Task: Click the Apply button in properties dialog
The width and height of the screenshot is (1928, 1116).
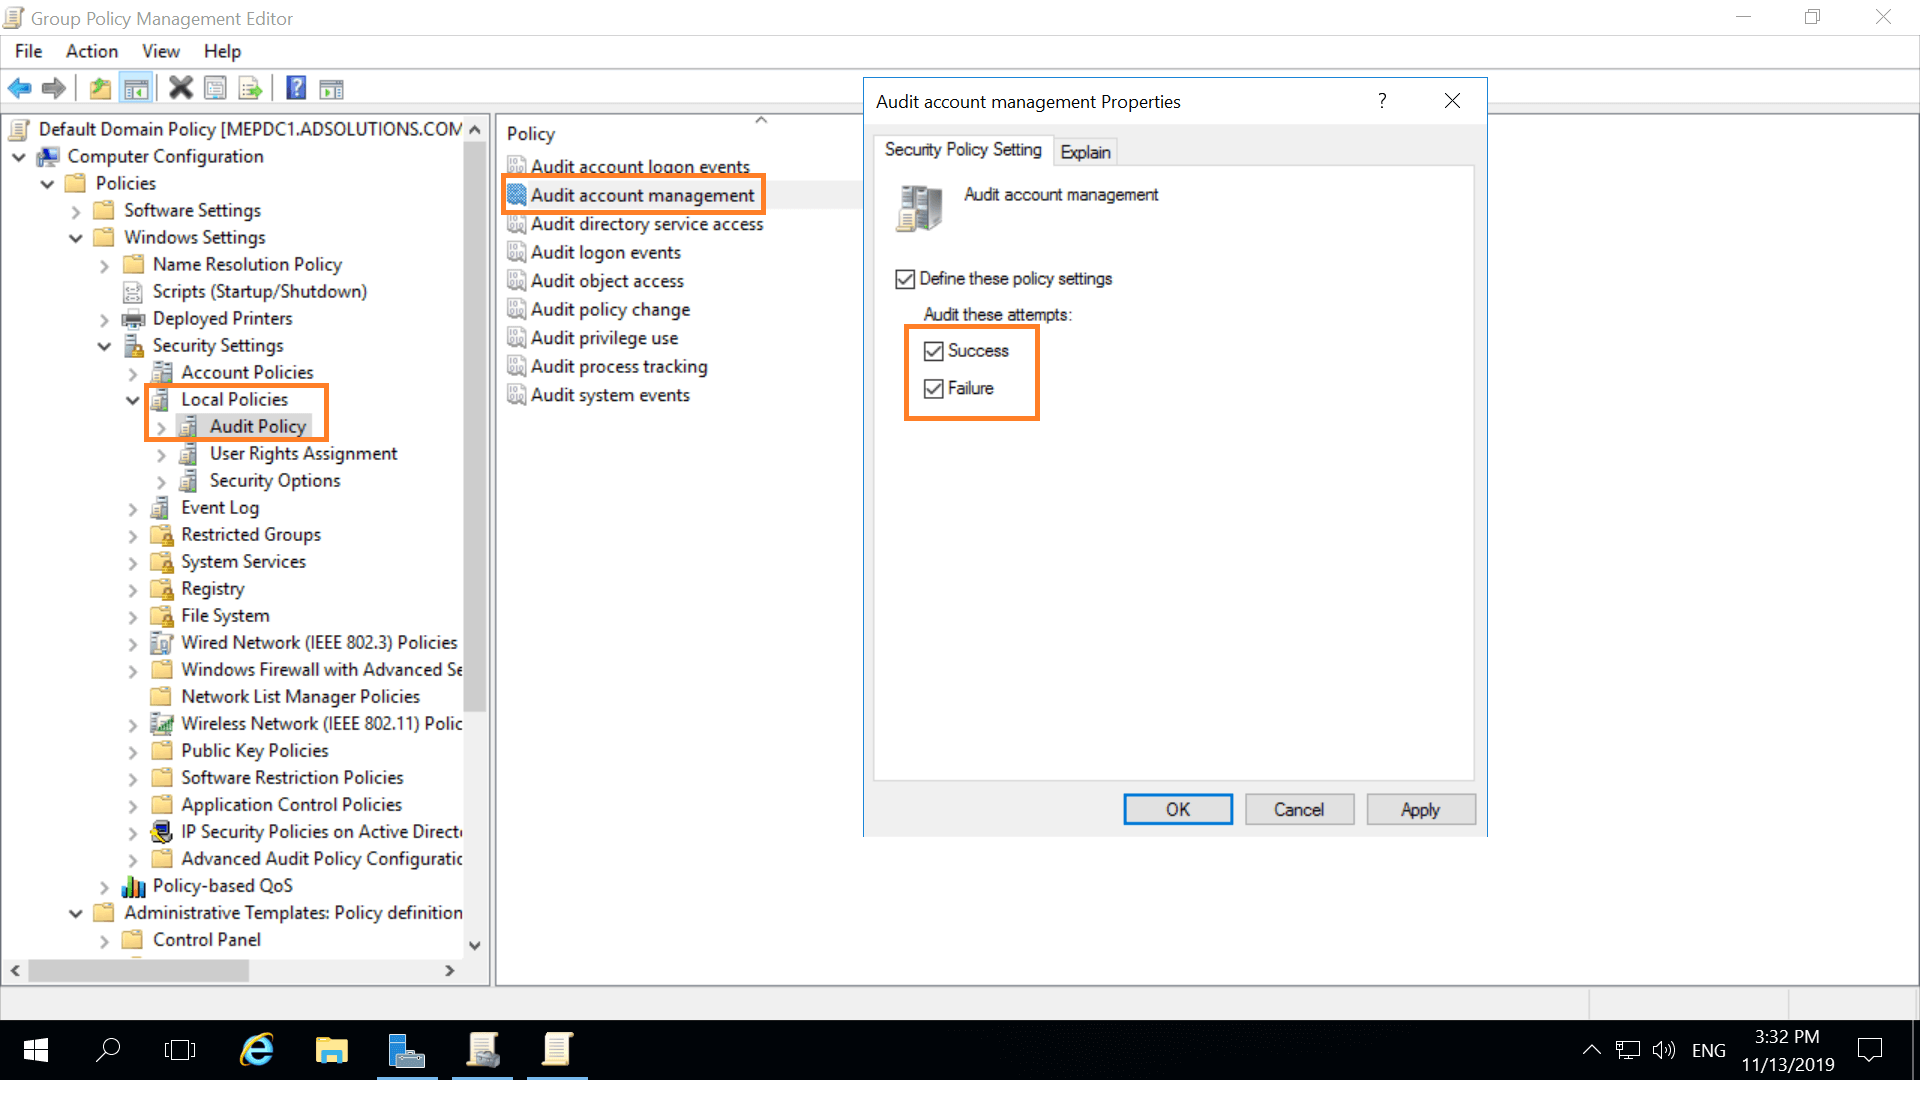Action: click(x=1418, y=809)
